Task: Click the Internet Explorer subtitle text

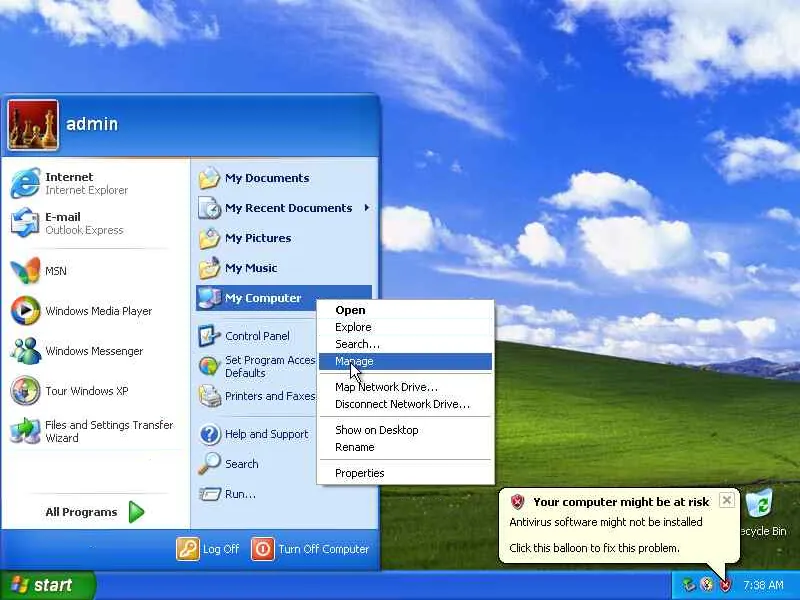Action: click(x=87, y=190)
